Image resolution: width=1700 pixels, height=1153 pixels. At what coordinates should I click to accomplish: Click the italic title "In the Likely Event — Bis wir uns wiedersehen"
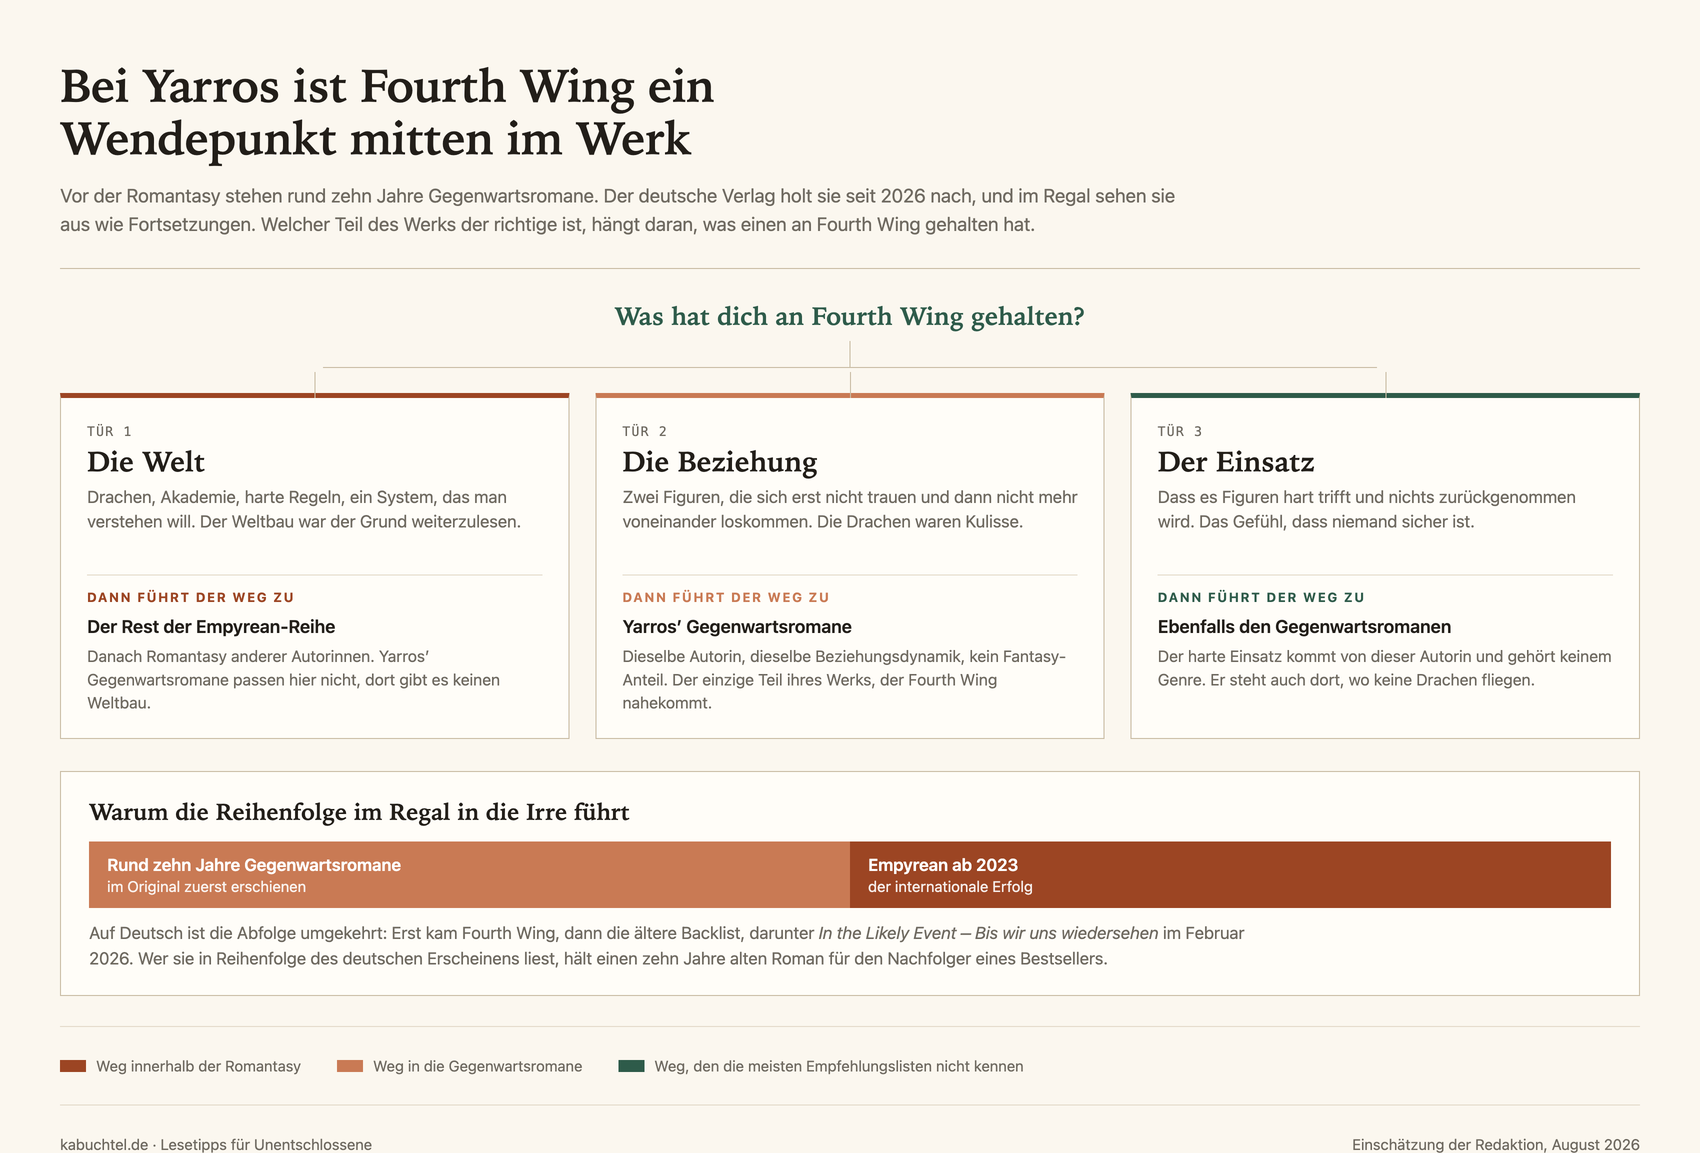(x=988, y=933)
